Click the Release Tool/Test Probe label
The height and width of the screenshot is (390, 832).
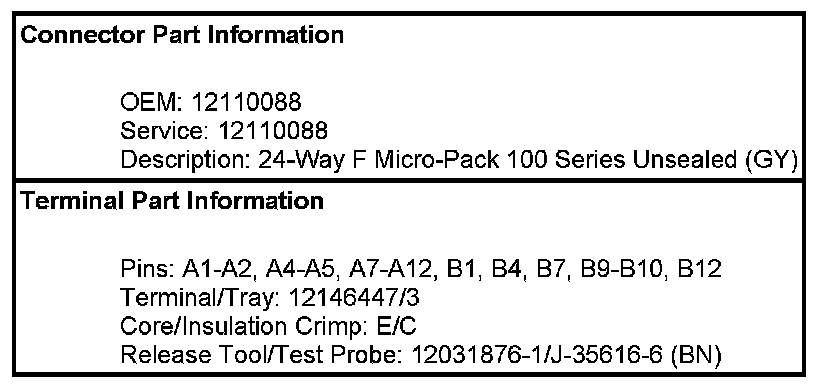tap(262, 354)
